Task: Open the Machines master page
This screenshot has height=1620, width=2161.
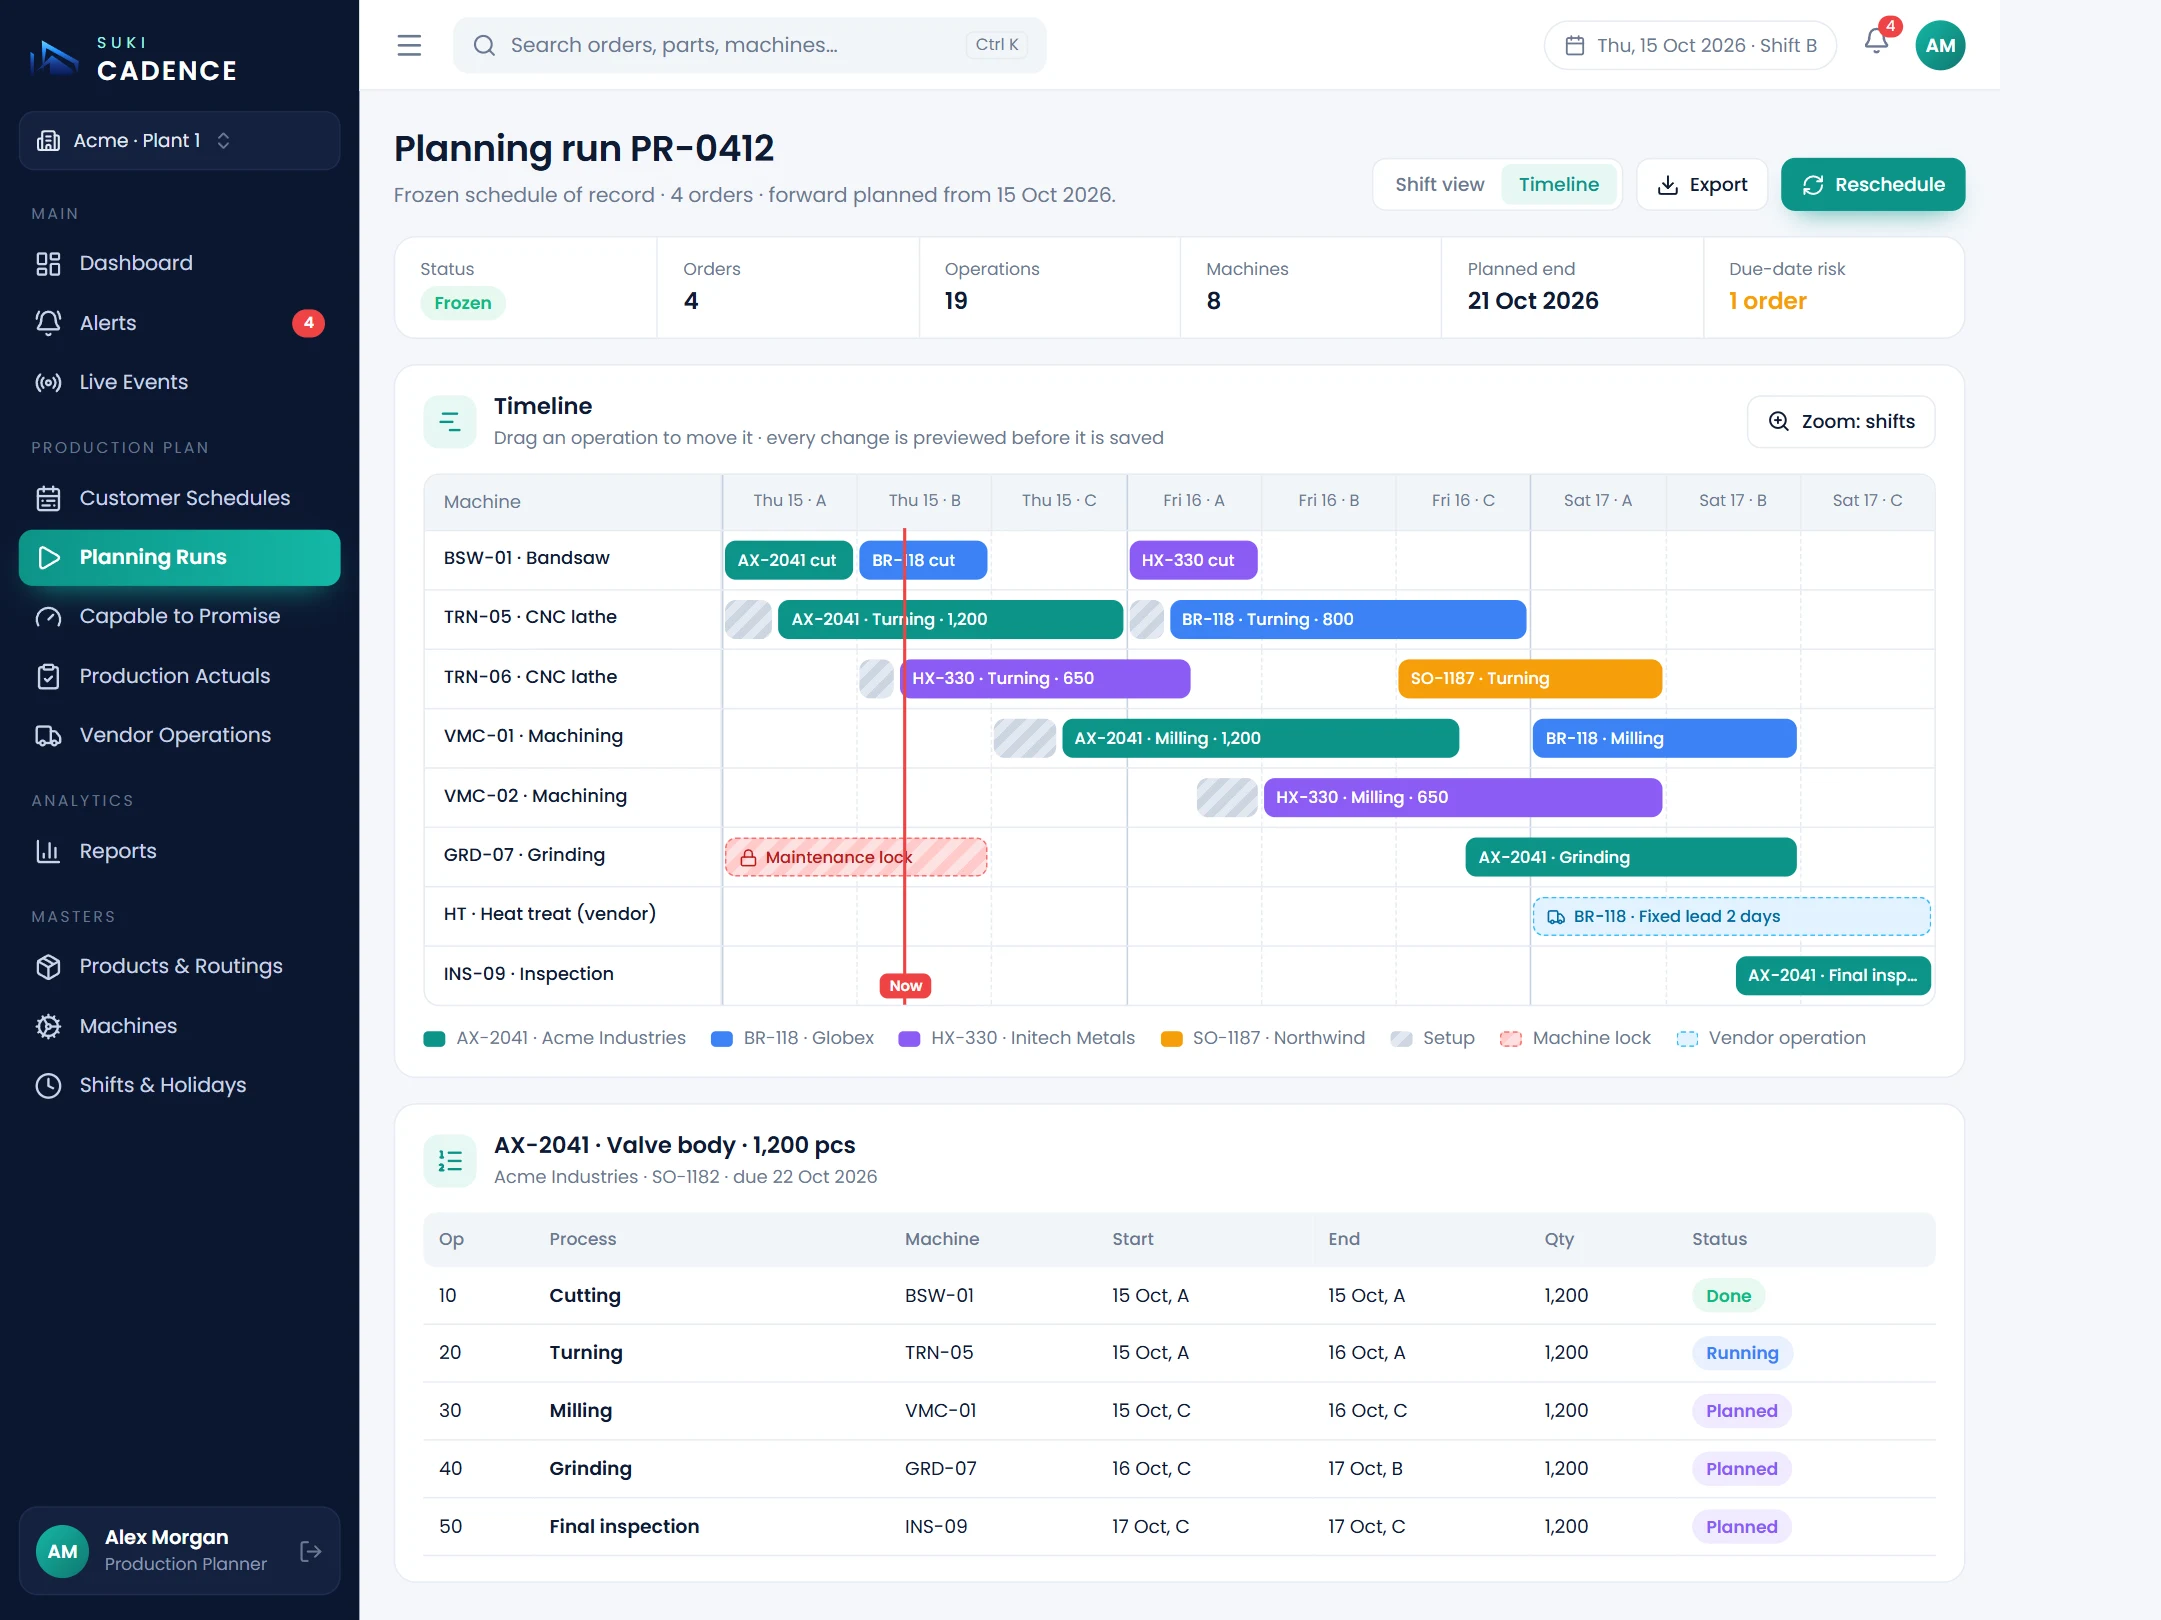Action: click(179, 1026)
